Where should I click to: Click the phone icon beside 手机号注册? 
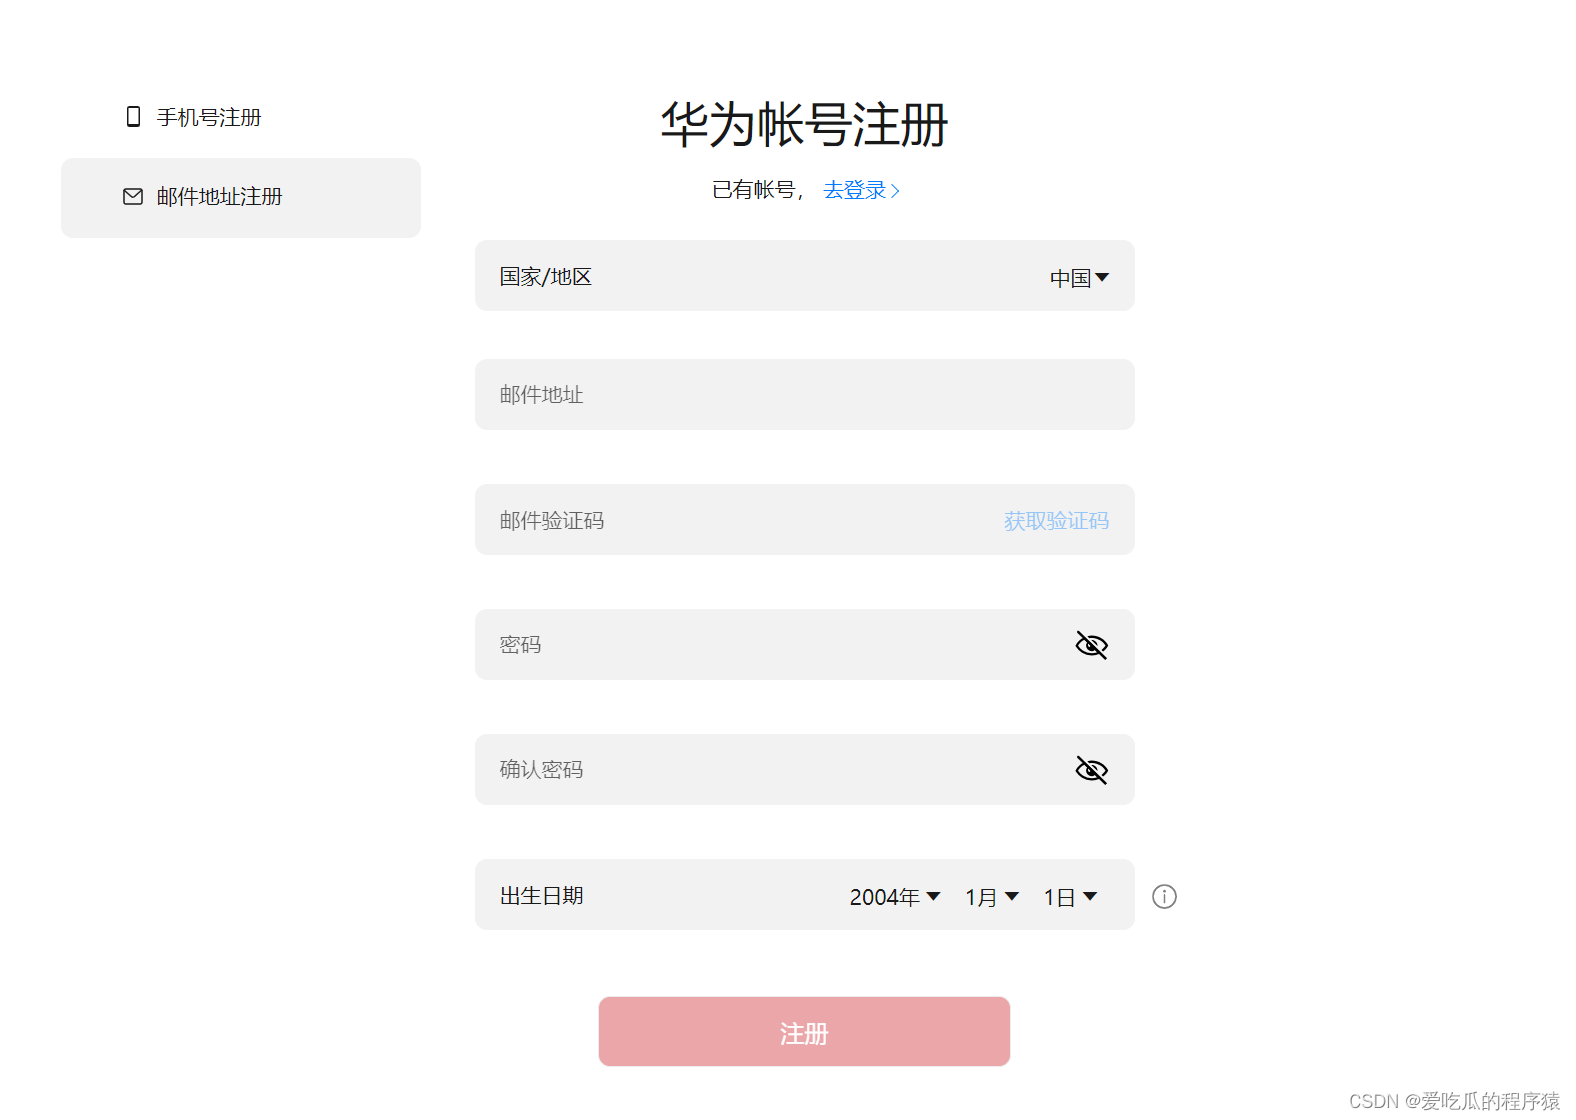(x=133, y=117)
